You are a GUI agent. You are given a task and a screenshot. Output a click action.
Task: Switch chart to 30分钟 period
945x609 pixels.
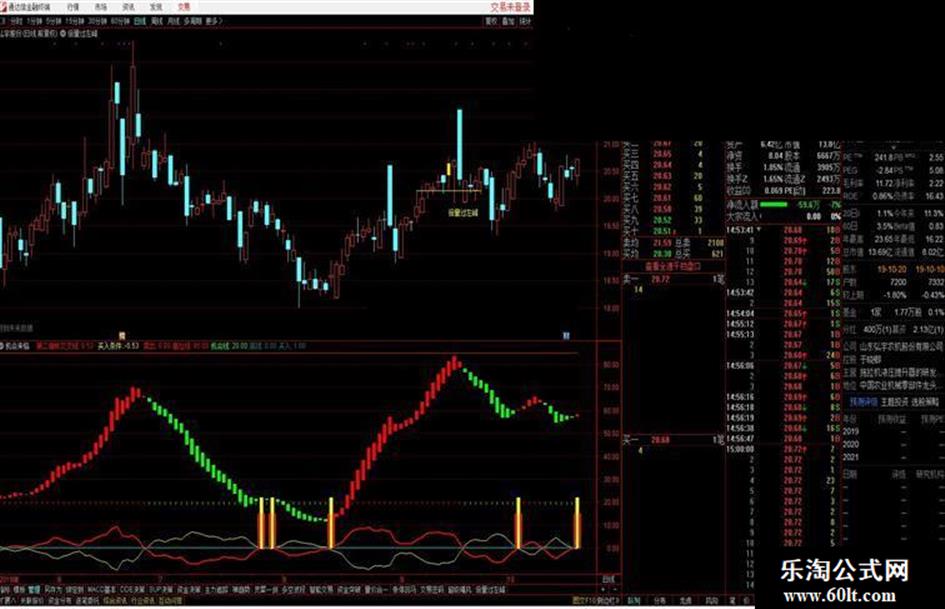(98, 21)
